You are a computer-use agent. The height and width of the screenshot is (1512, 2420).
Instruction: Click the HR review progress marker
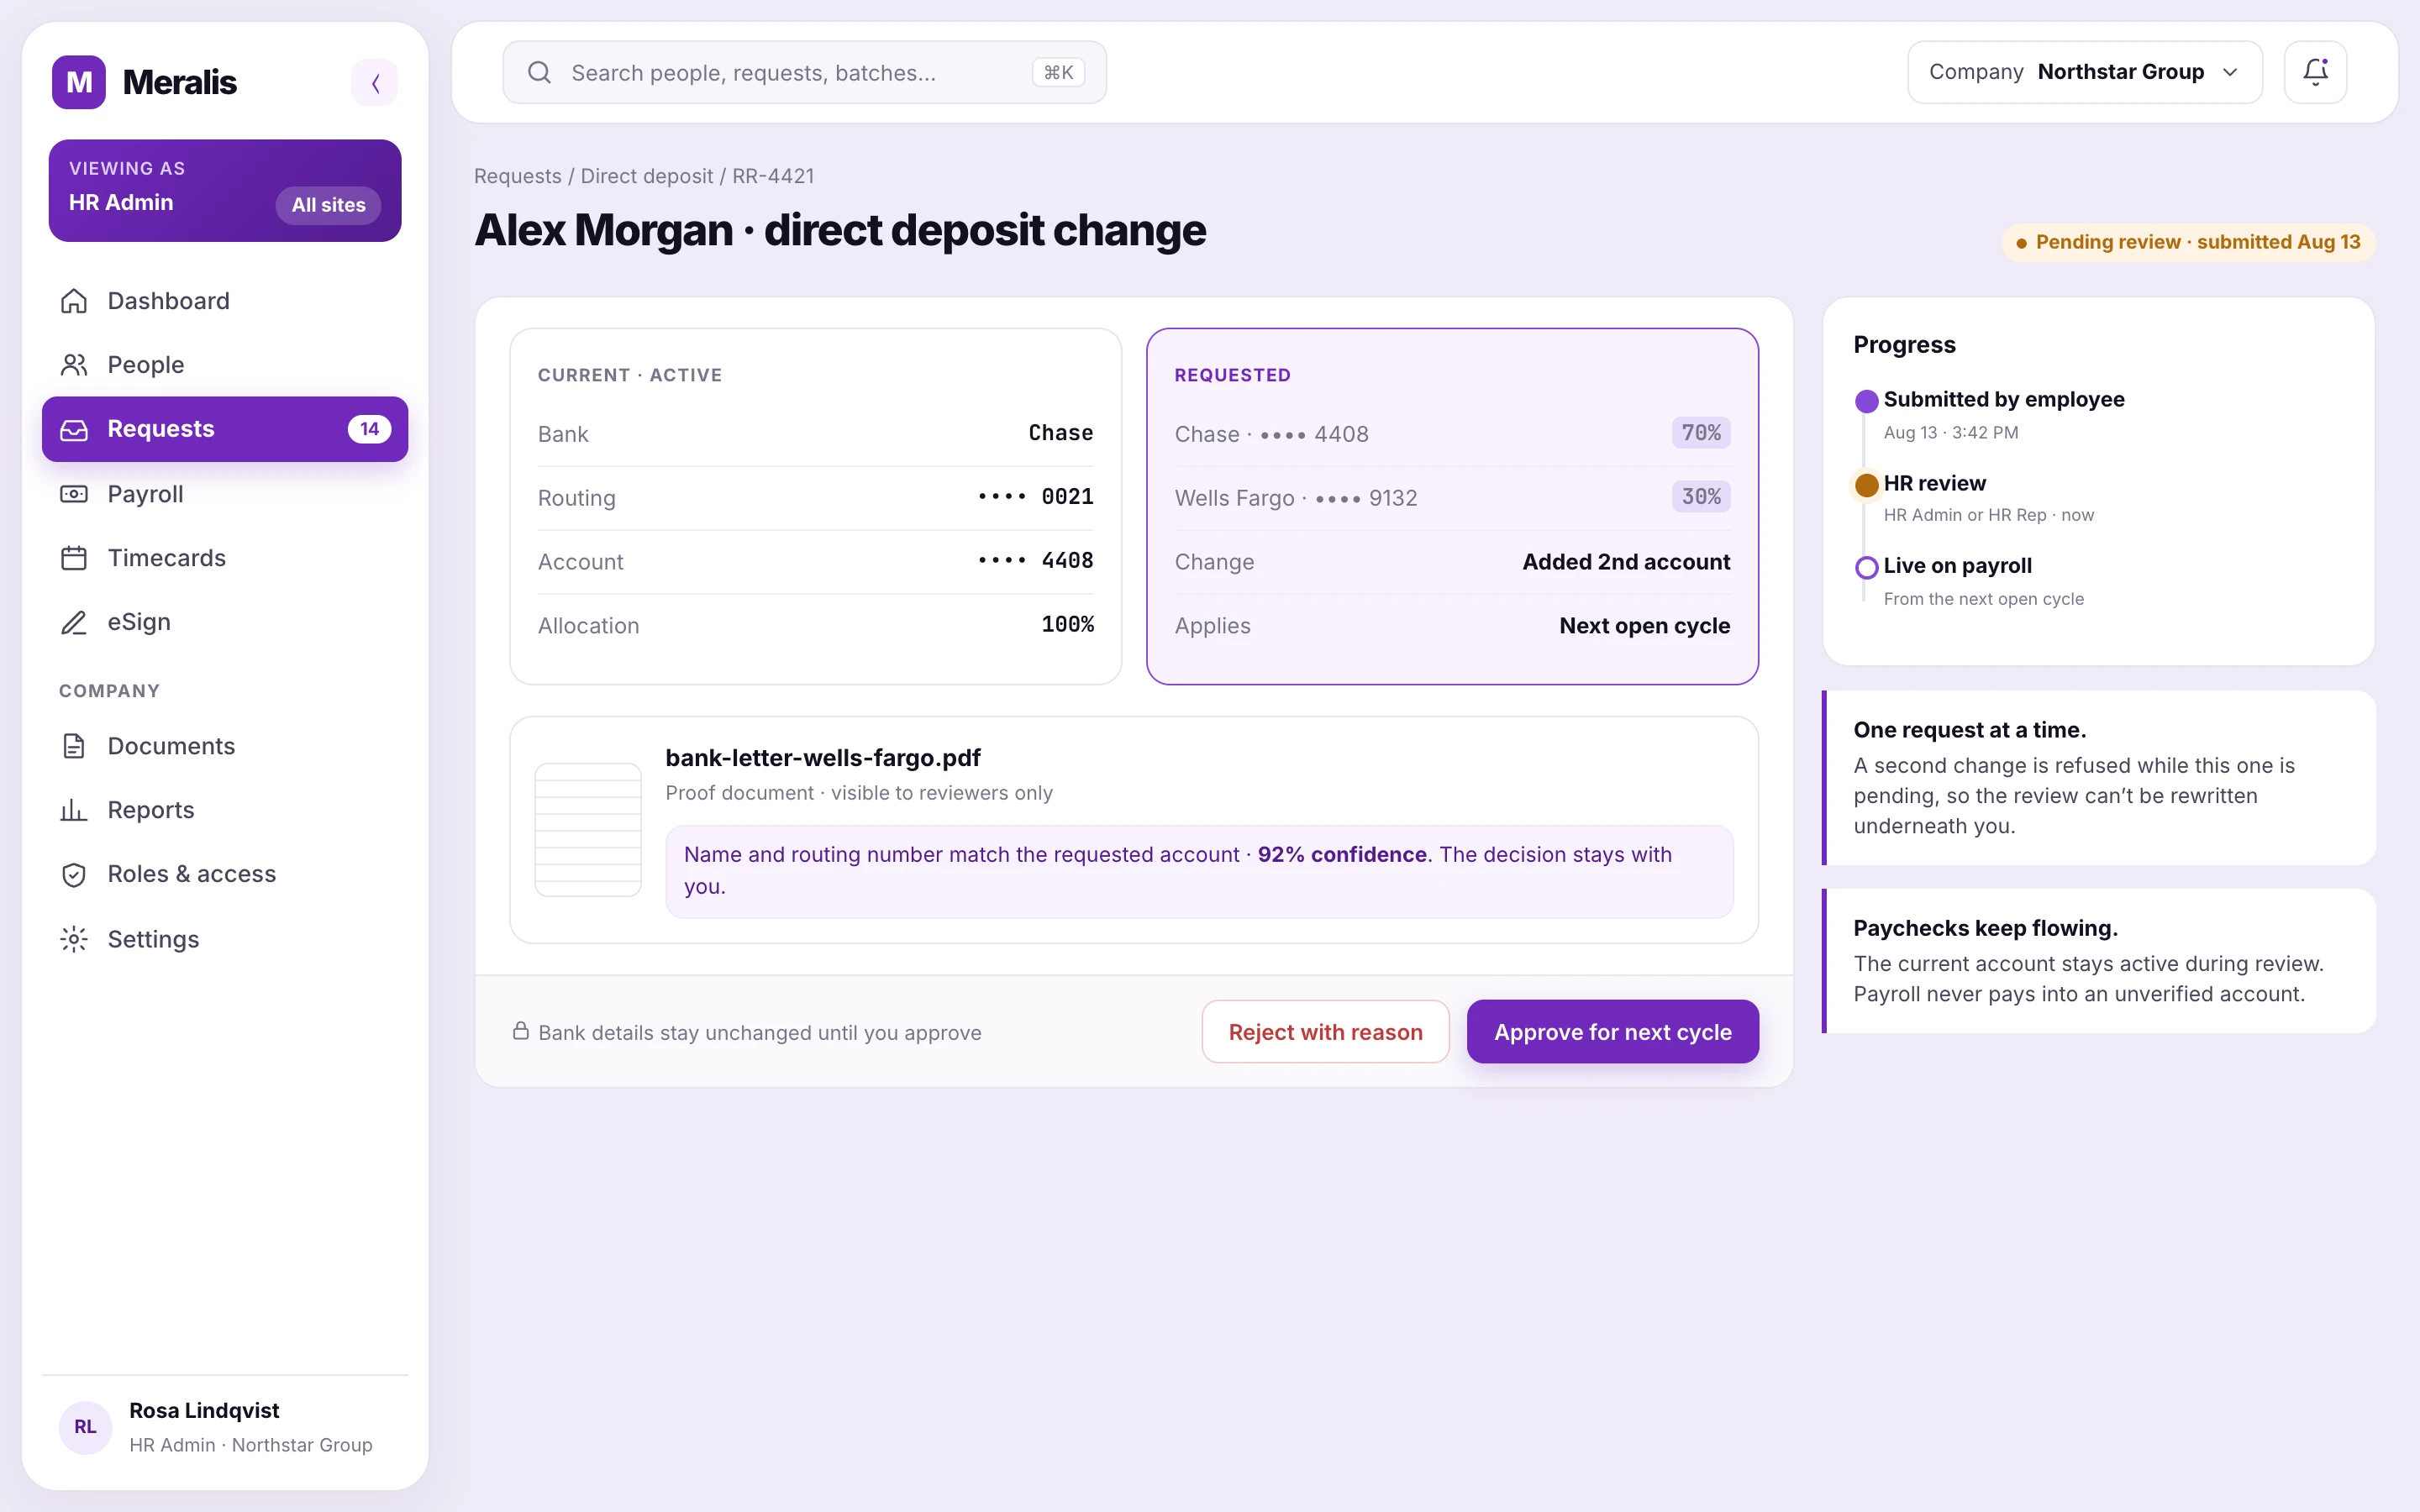[1866, 485]
